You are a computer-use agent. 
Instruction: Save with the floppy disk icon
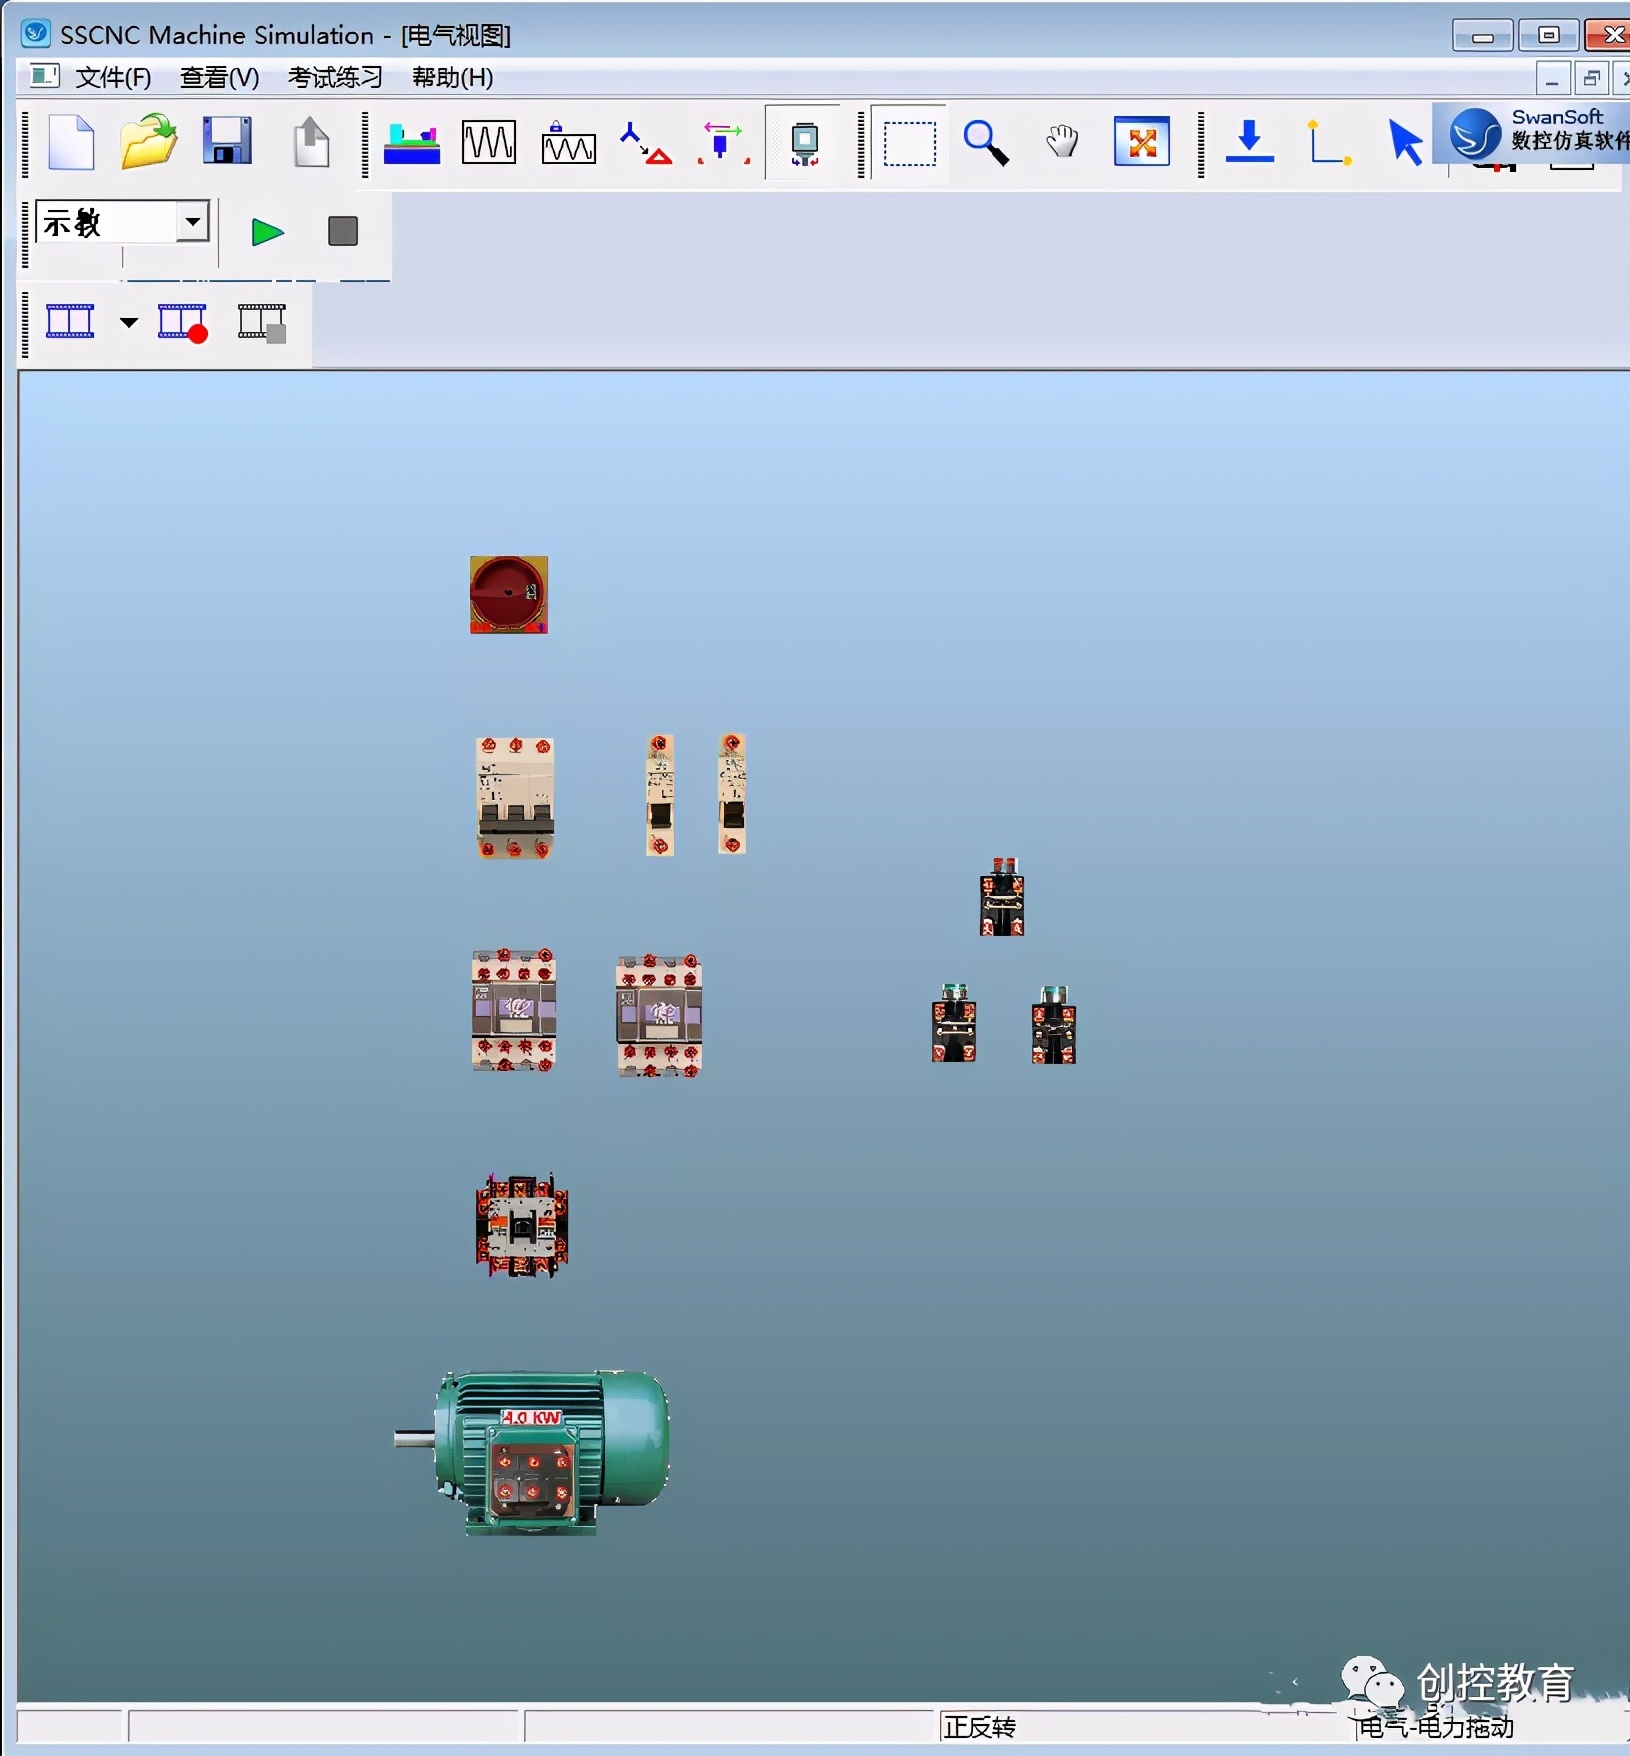(227, 142)
